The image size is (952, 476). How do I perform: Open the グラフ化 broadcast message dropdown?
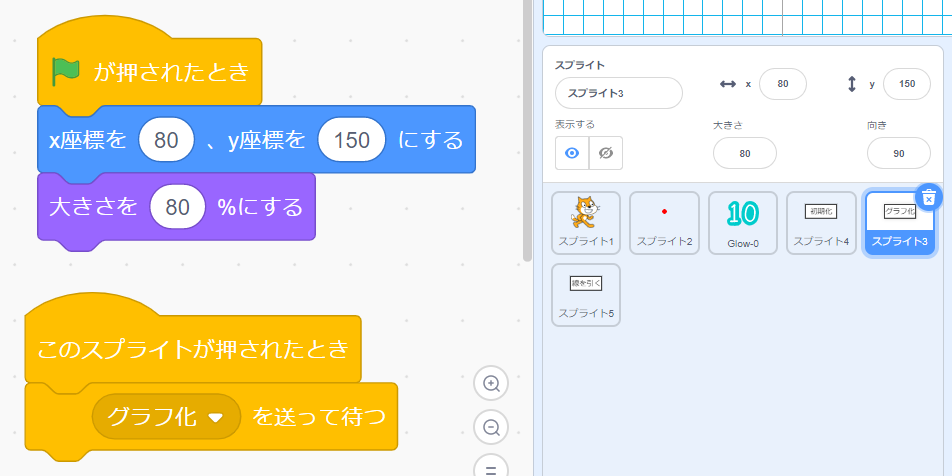(166, 416)
